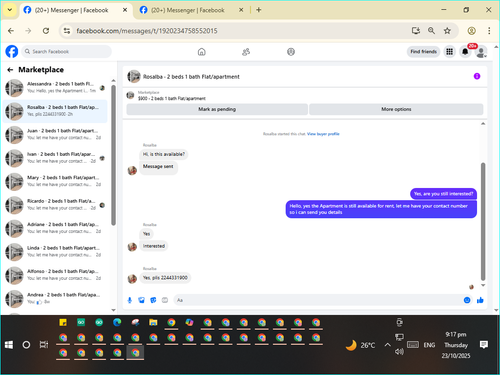Switch to the first Messenger browser tab
500x375 pixels.
(x=76, y=10)
